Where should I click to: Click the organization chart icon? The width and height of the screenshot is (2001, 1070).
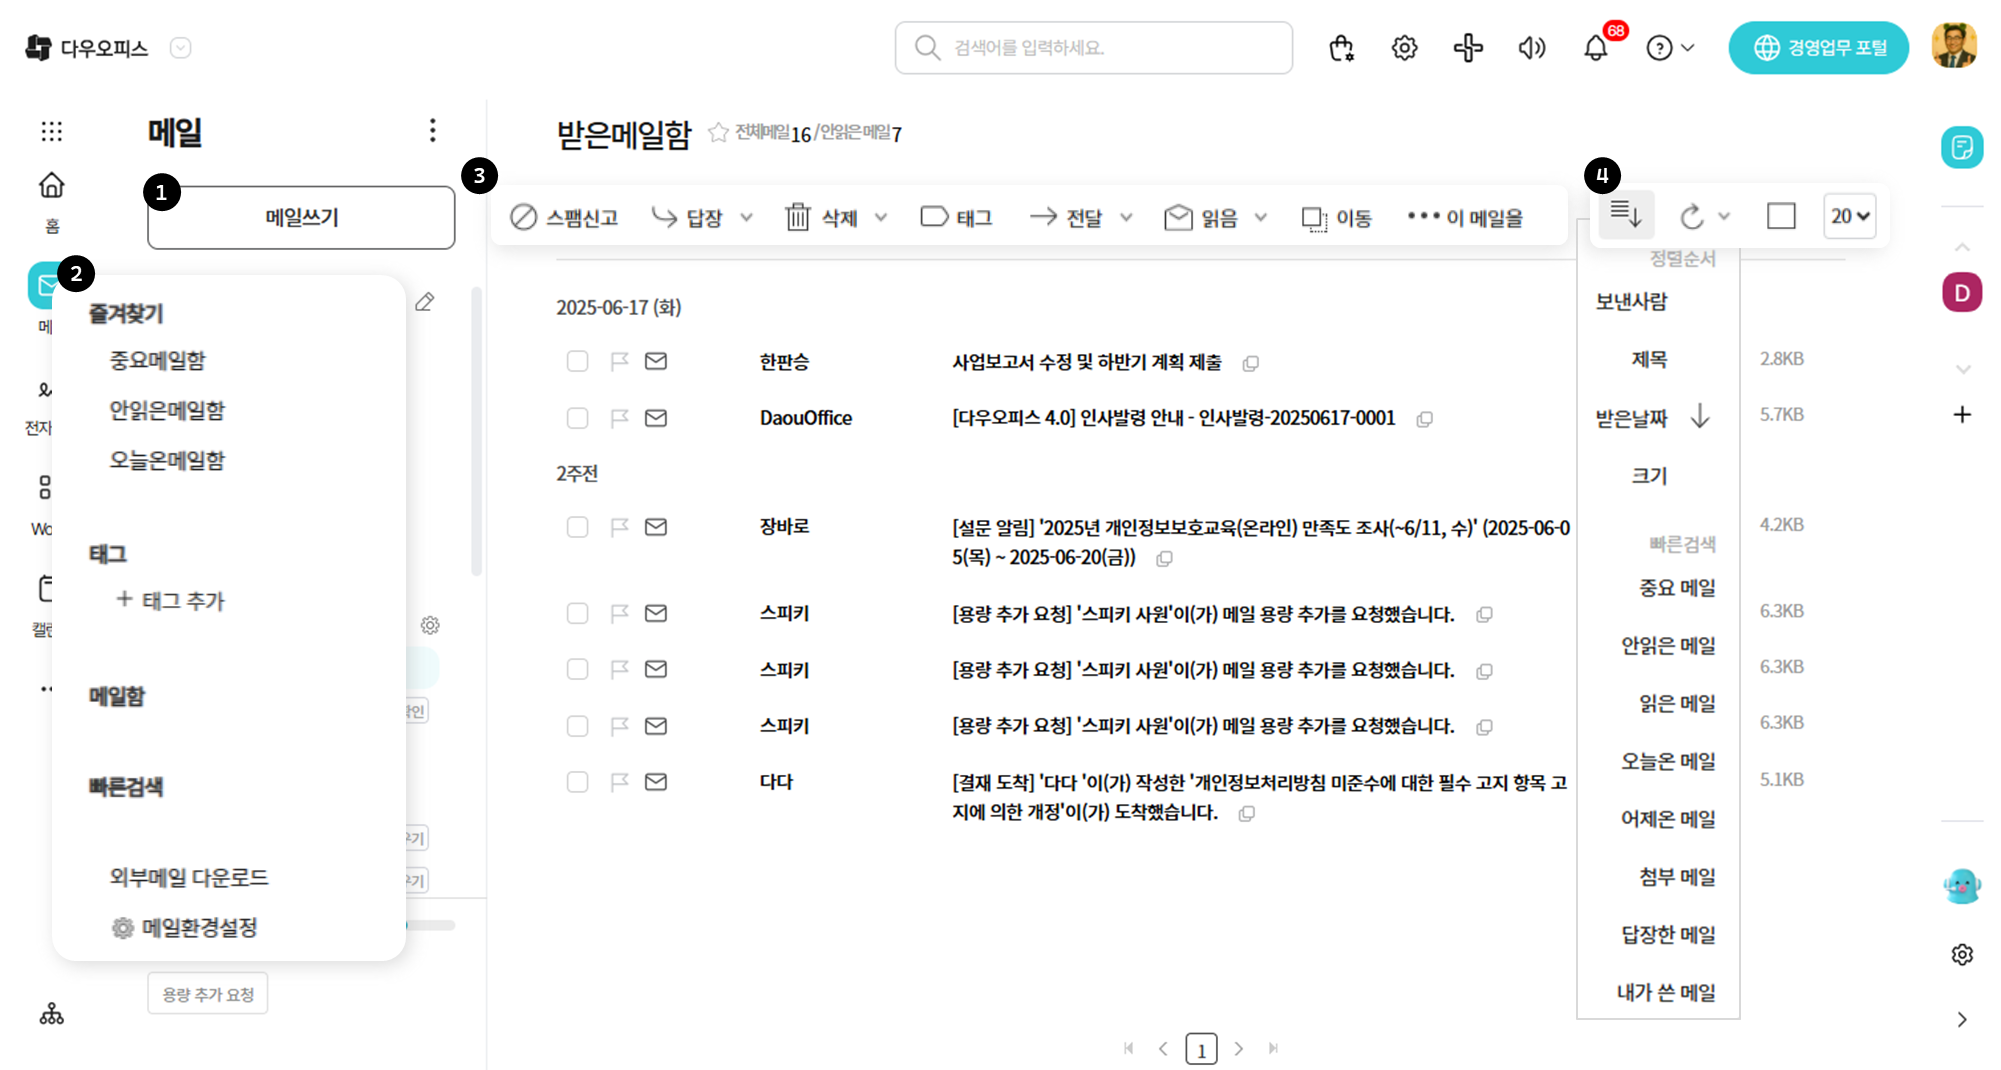(51, 1015)
